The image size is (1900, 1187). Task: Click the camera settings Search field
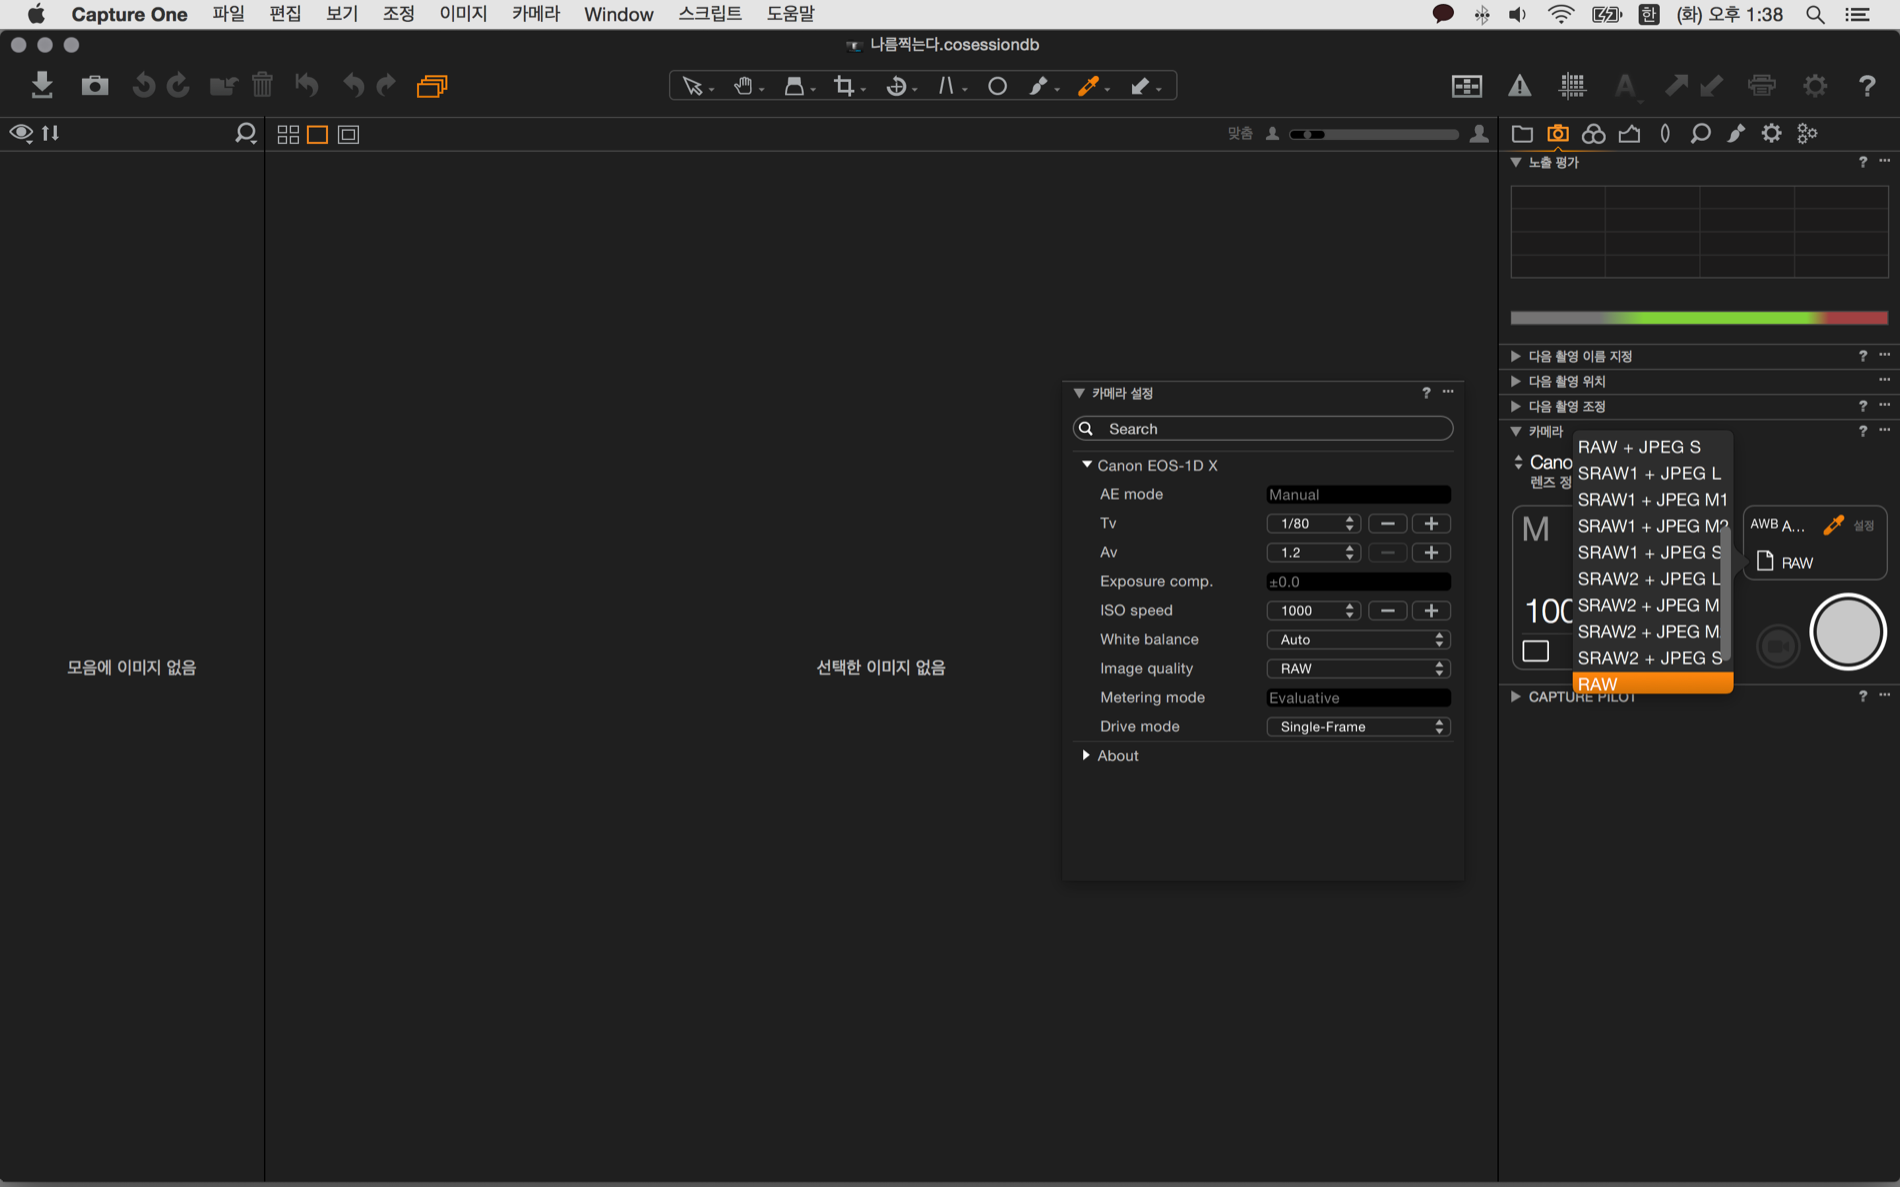[x=1263, y=428]
